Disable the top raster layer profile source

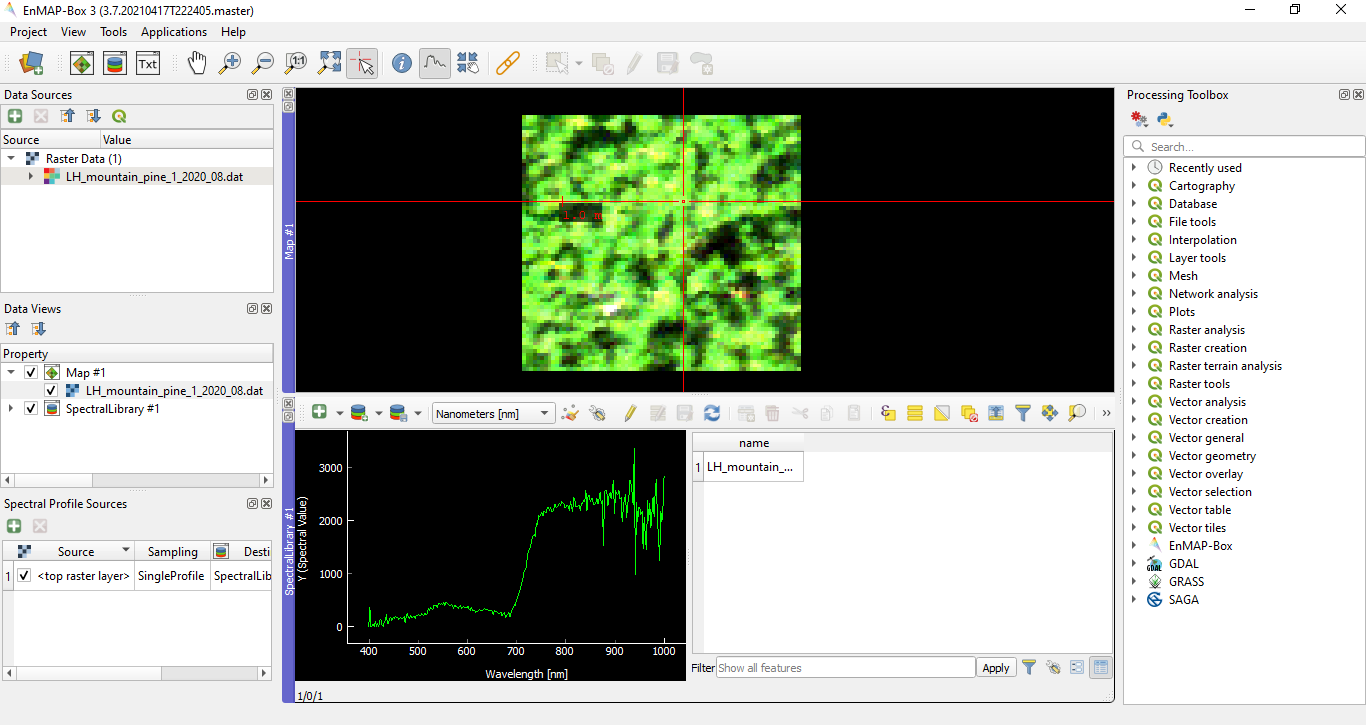pyautogui.click(x=24, y=576)
